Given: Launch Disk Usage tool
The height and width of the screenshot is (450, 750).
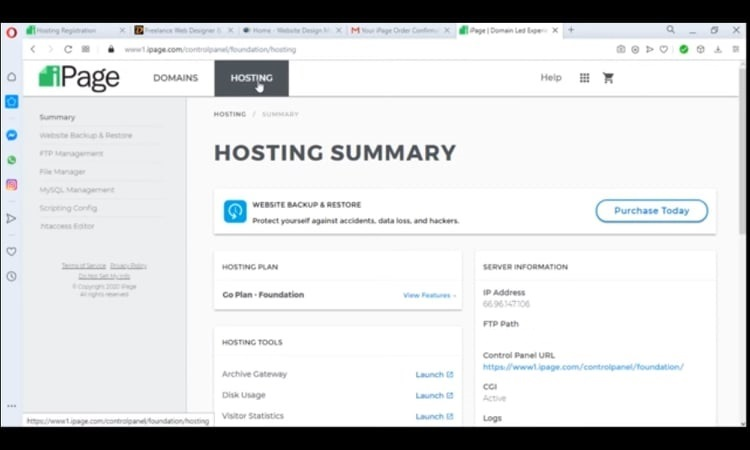Looking at the screenshot, I should click(x=434, y=395).
